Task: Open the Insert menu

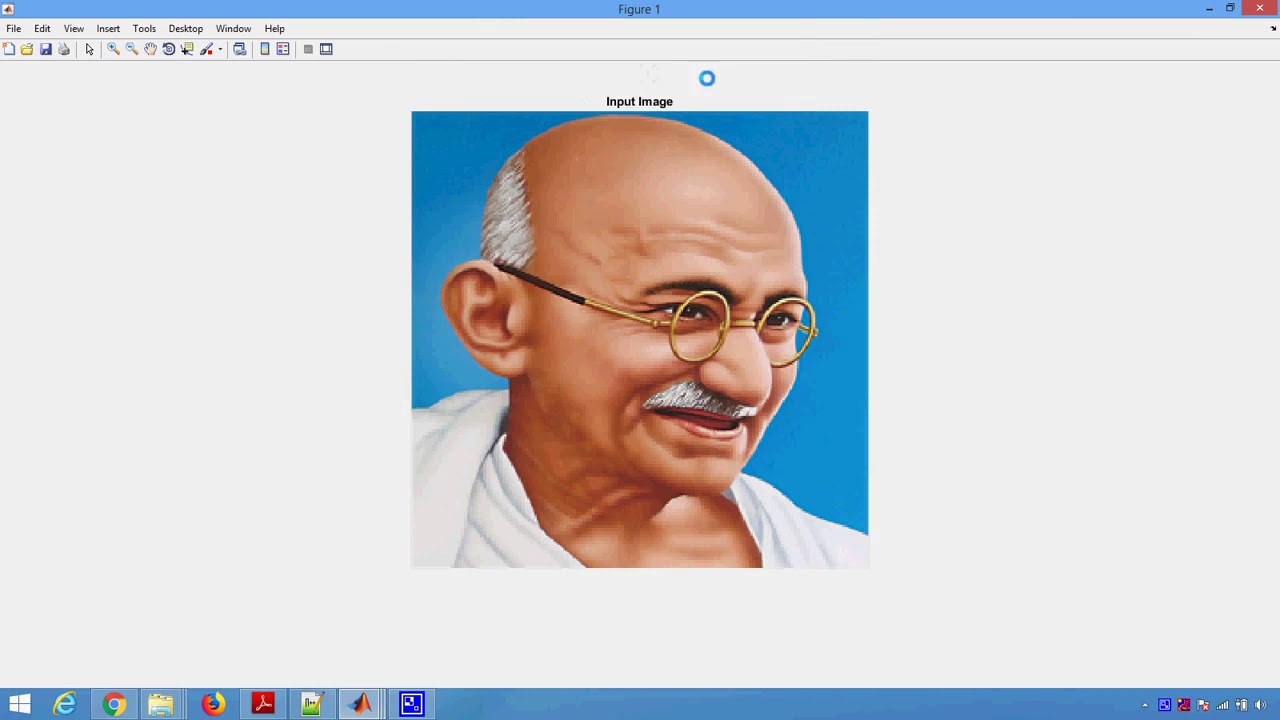Action: tap(108, 29)
